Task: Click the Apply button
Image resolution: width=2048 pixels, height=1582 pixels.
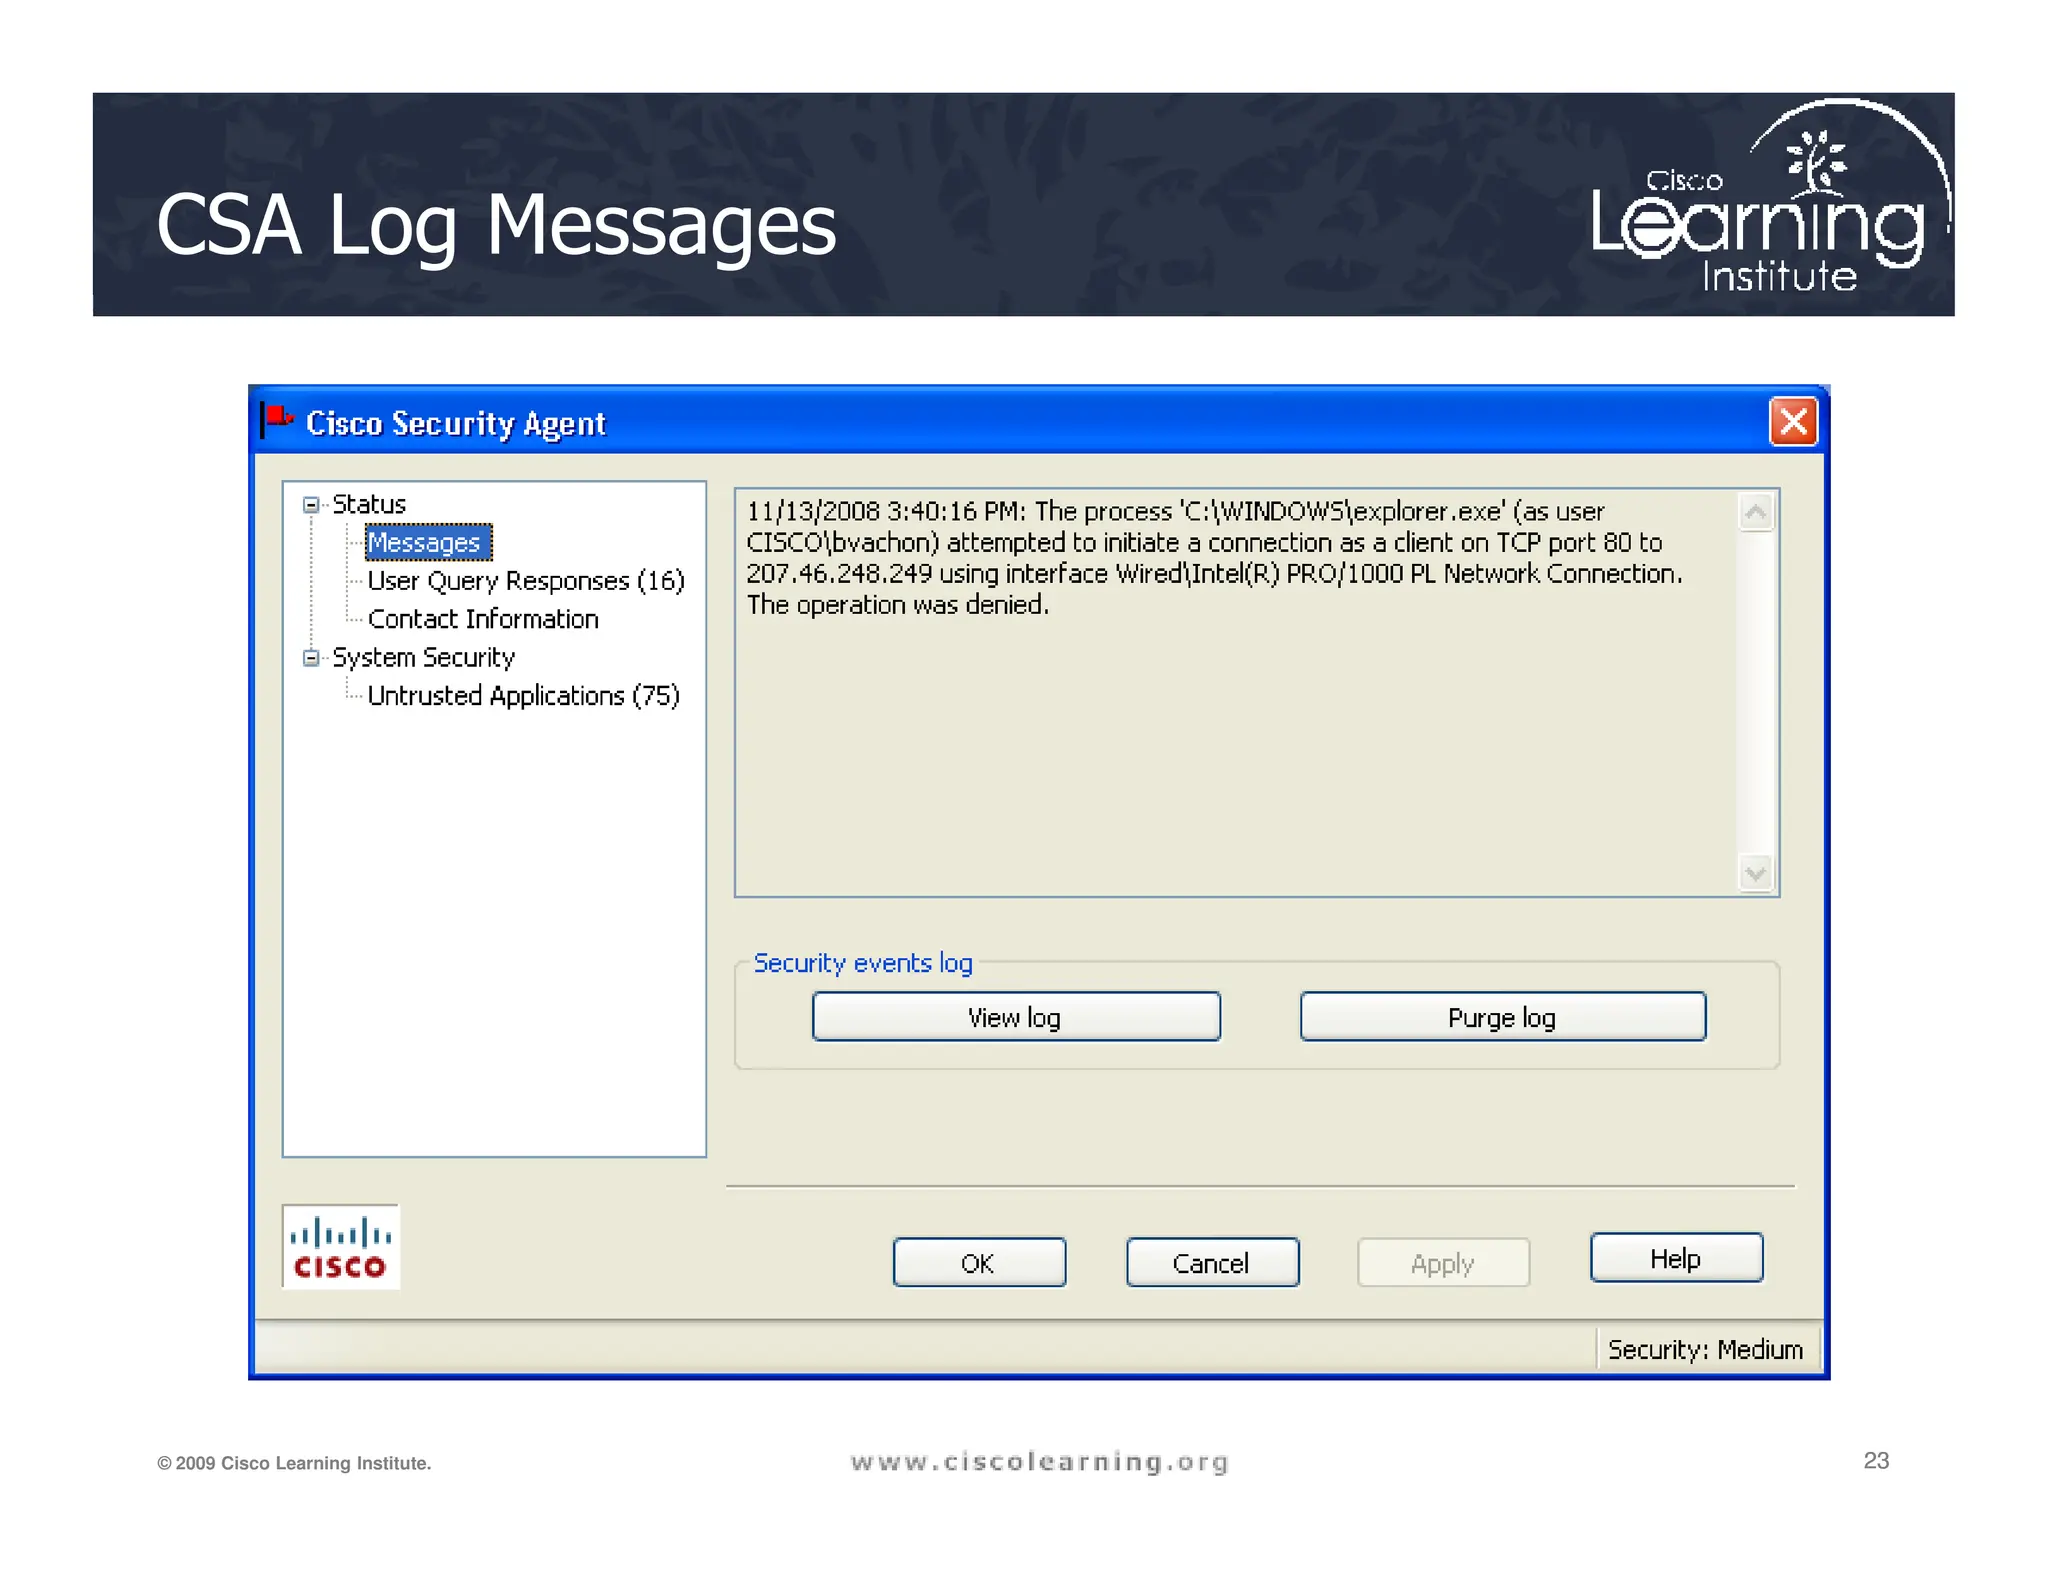Action: tap(1443, 1263)
